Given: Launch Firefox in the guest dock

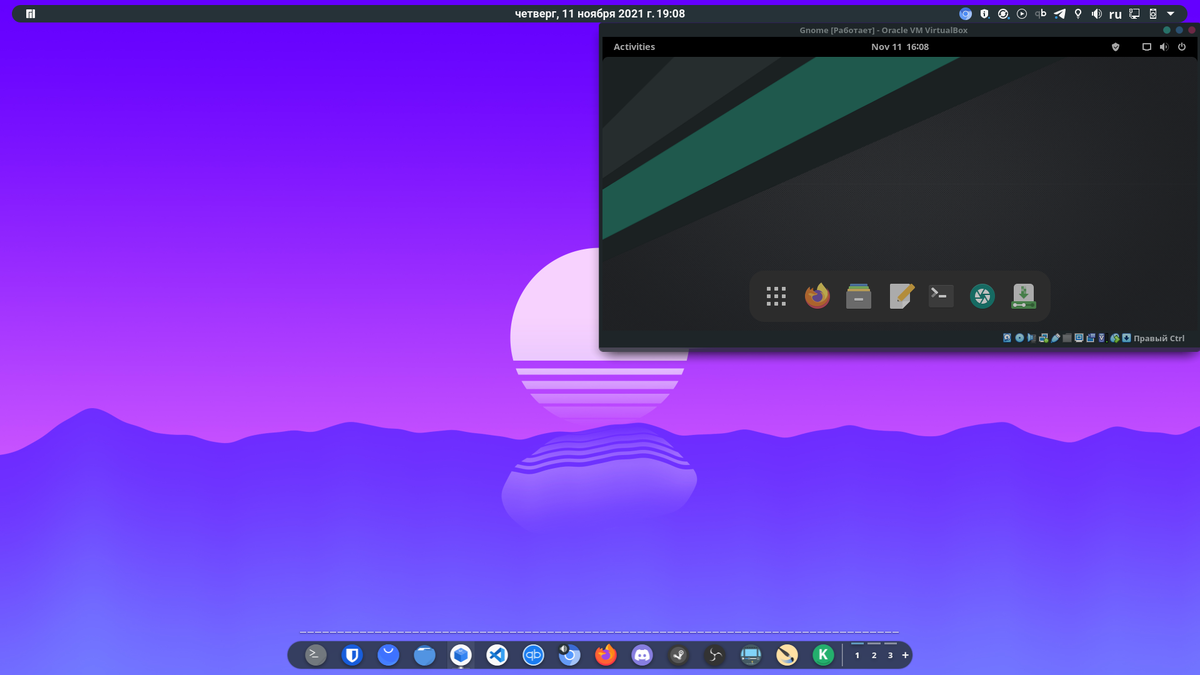Looking at the screenshot, I should click(x=818, y=296).
